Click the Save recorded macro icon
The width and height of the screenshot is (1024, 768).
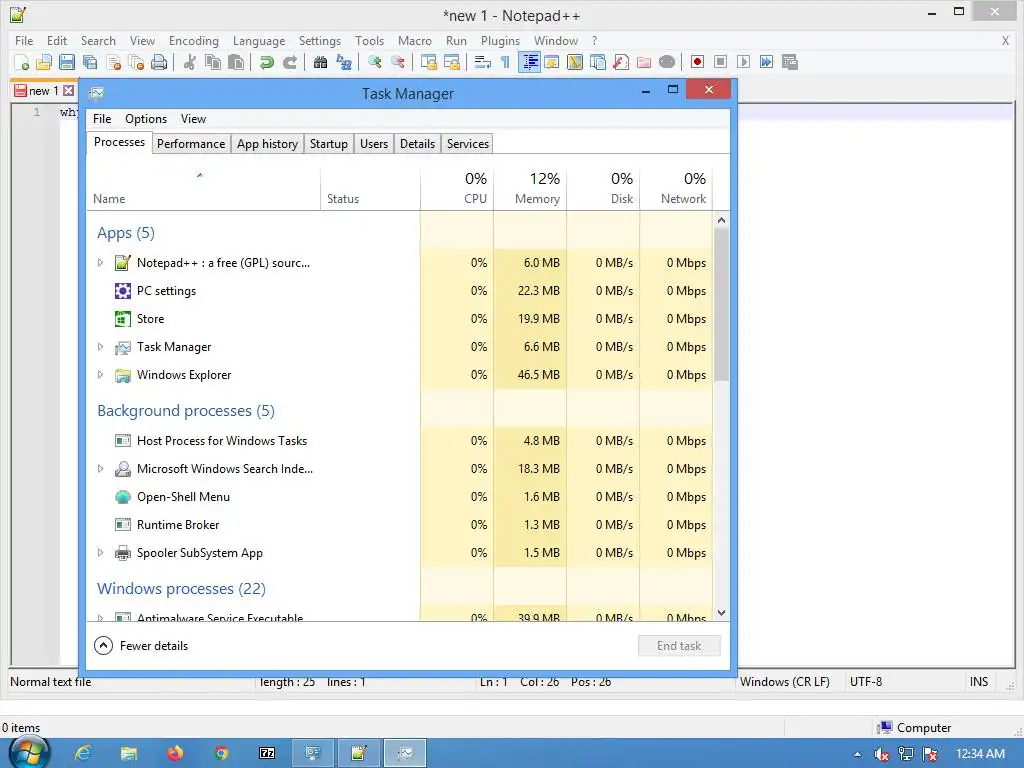(x=790, y=62)
